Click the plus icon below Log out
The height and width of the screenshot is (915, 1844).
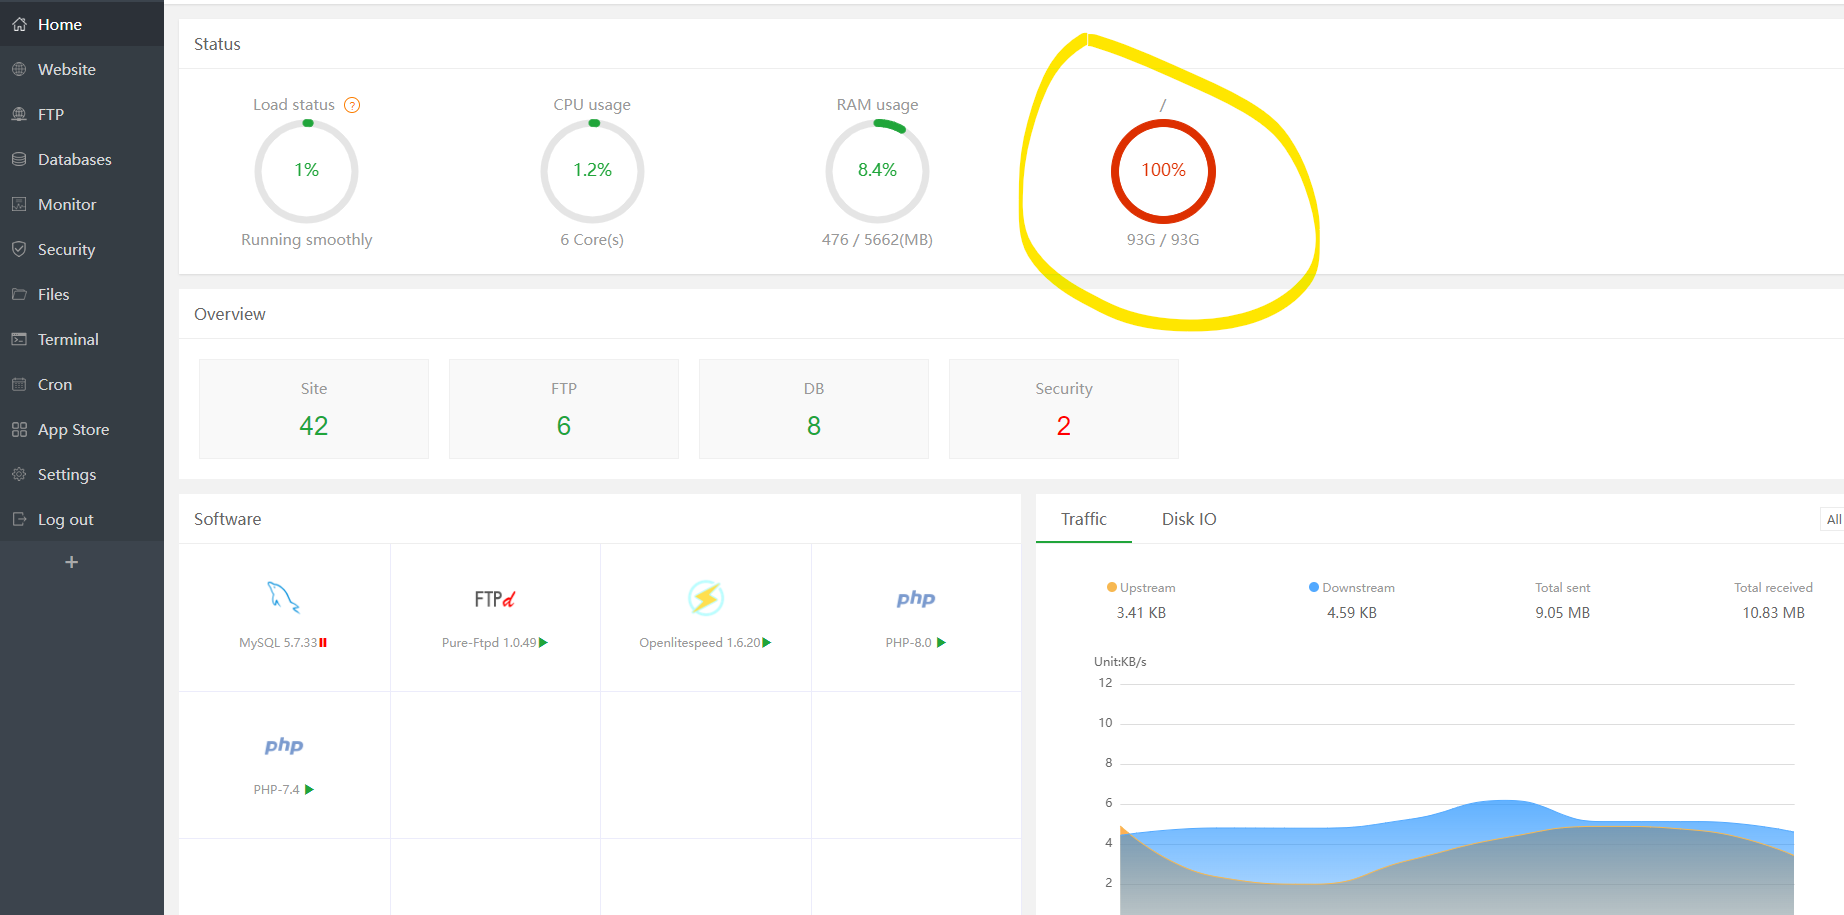tap(71, 562)
